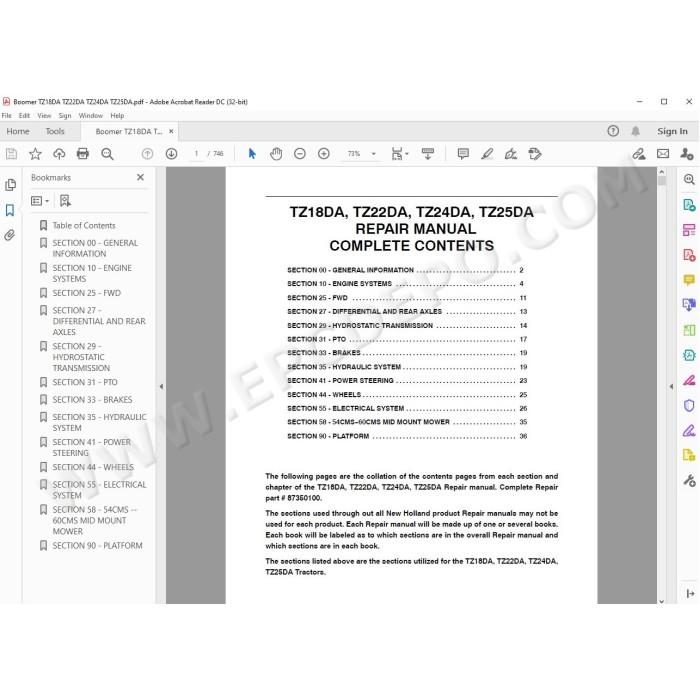Open Section 90 Platform bookmark
The width and height of the screenshot is (700, 700).
(97, 546)
